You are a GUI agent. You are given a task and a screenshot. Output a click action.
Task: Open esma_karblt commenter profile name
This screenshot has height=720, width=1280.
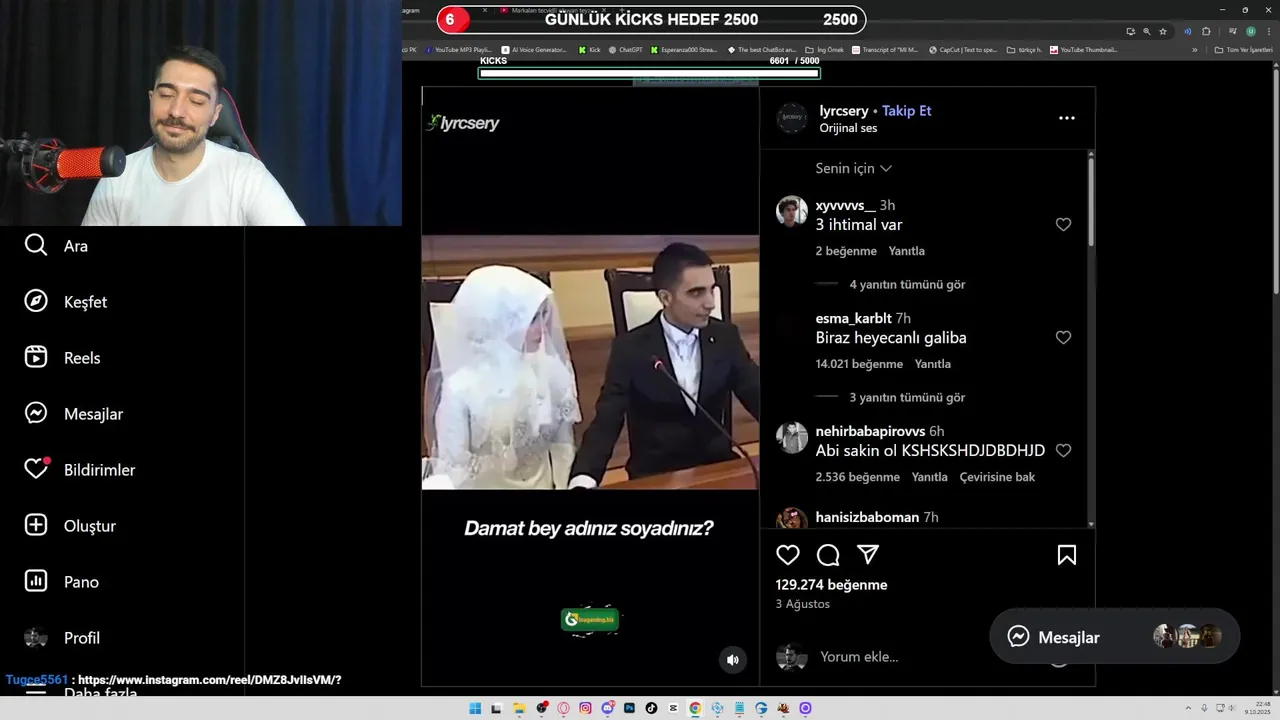pyautogui.click(x=853, y=319)
